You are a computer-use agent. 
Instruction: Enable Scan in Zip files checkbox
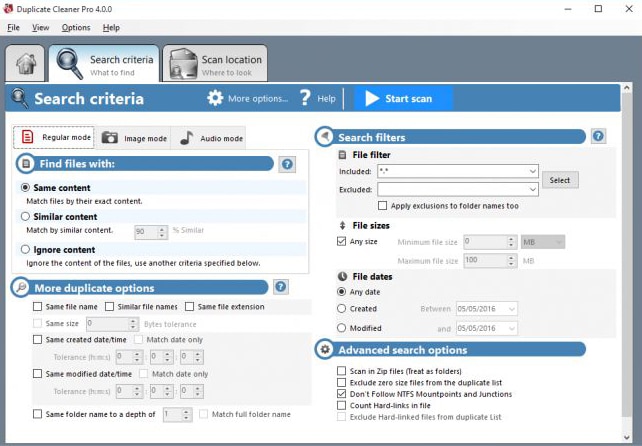[x=341, y=371]
